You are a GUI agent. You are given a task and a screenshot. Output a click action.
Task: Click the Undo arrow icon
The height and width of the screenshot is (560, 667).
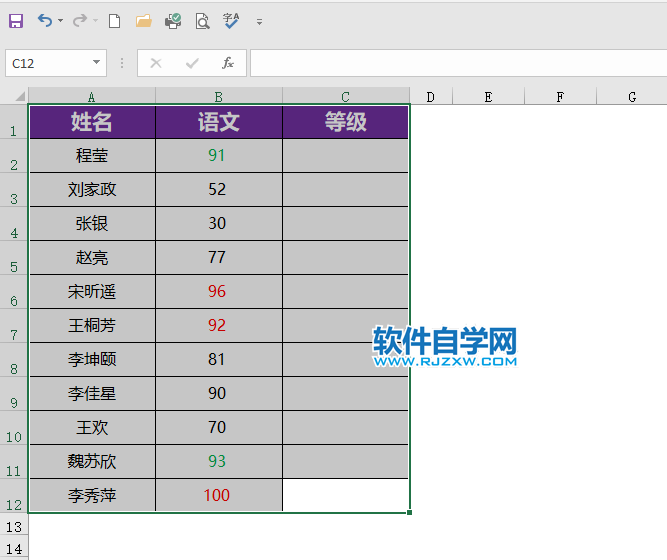pos(44,20)
